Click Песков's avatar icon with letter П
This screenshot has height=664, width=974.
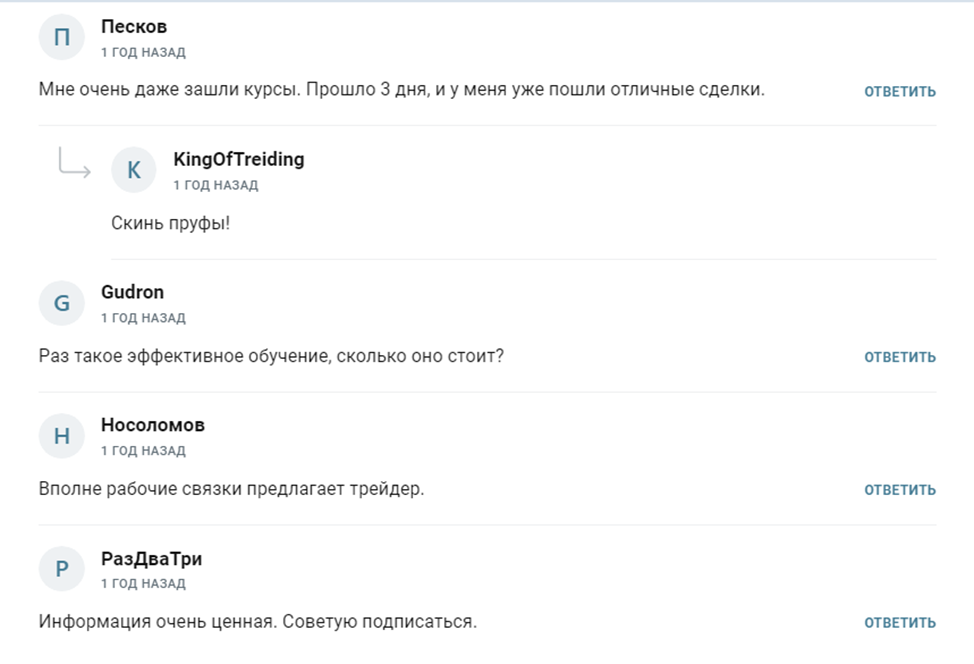pyautogui.click(x=62, y=38)
